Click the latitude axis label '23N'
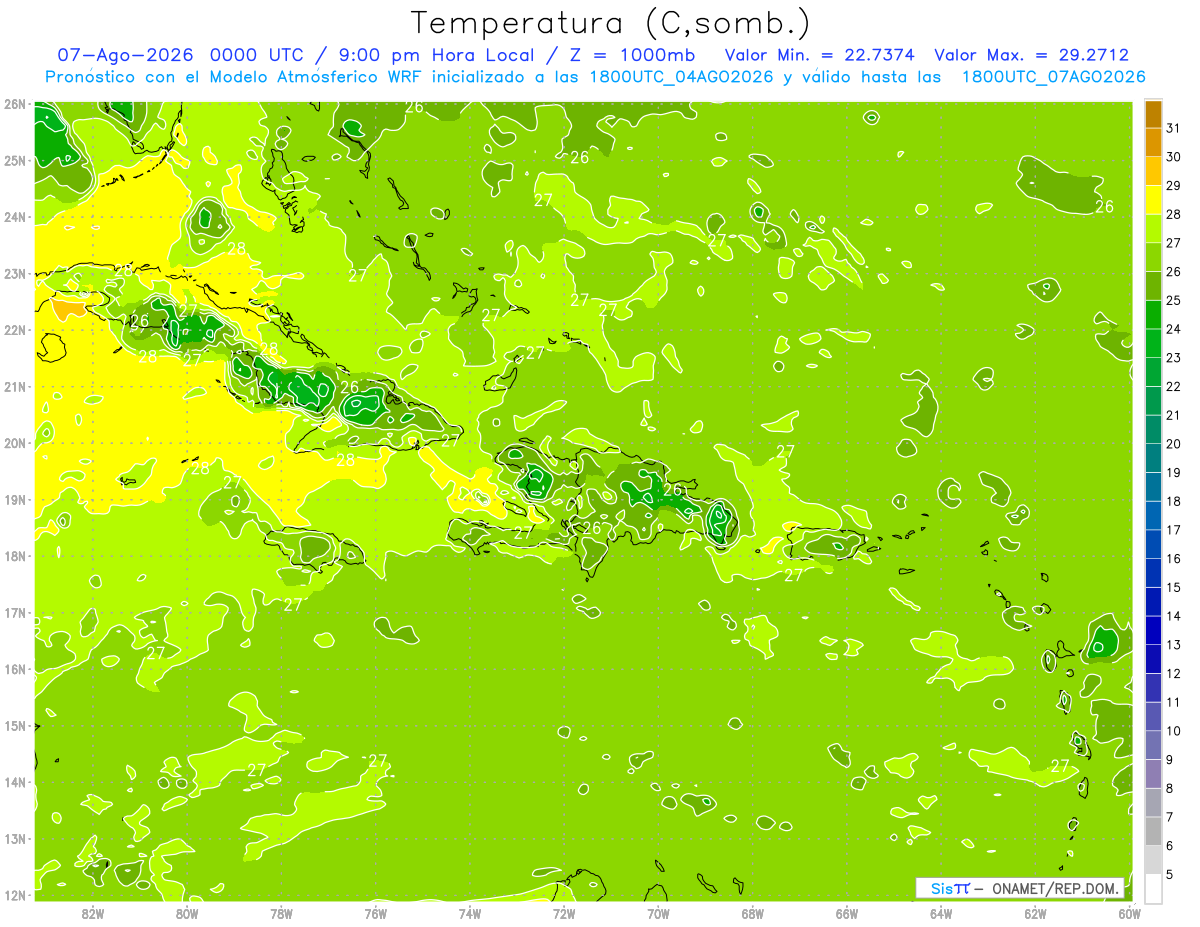Image resolution: width=1200 pixels, height=927 pixels. tap(15, 273)
